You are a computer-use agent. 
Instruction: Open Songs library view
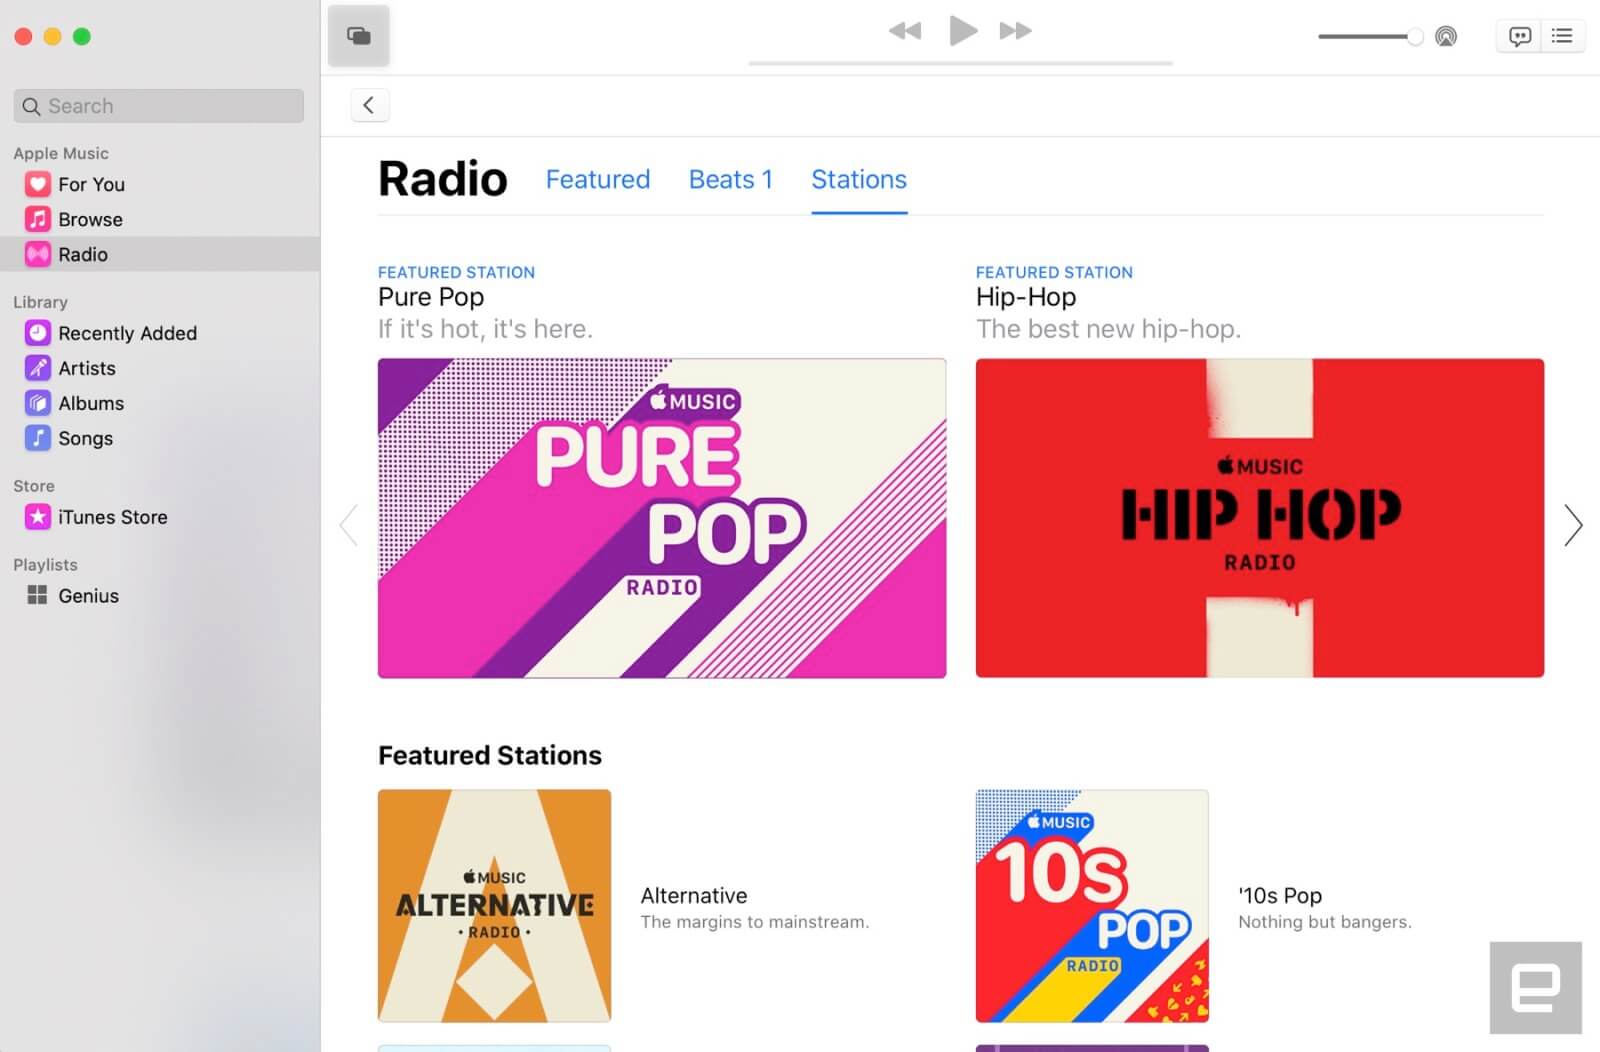click(x=85, y=438)
